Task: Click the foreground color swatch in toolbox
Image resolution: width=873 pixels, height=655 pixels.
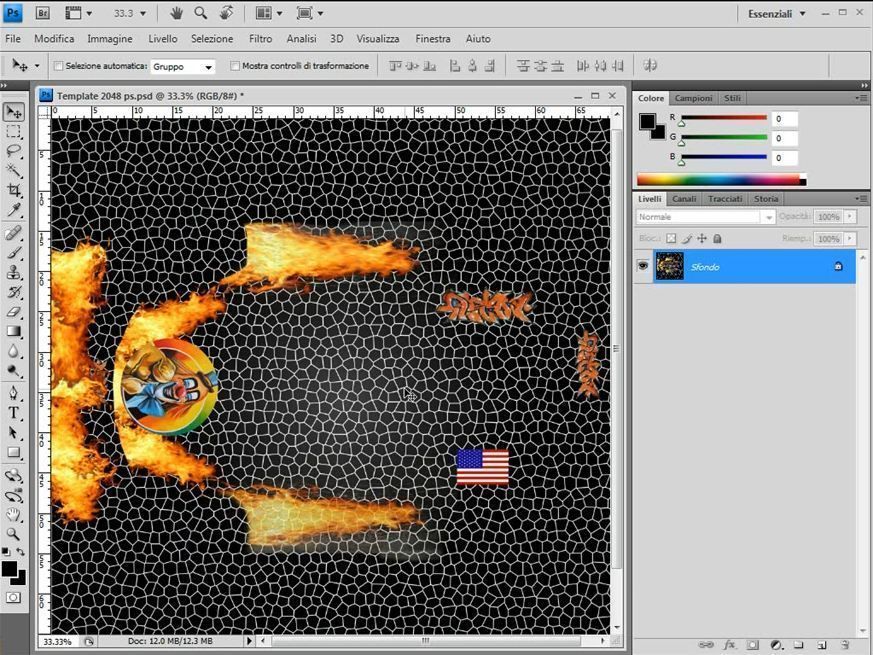Action: 8,568
